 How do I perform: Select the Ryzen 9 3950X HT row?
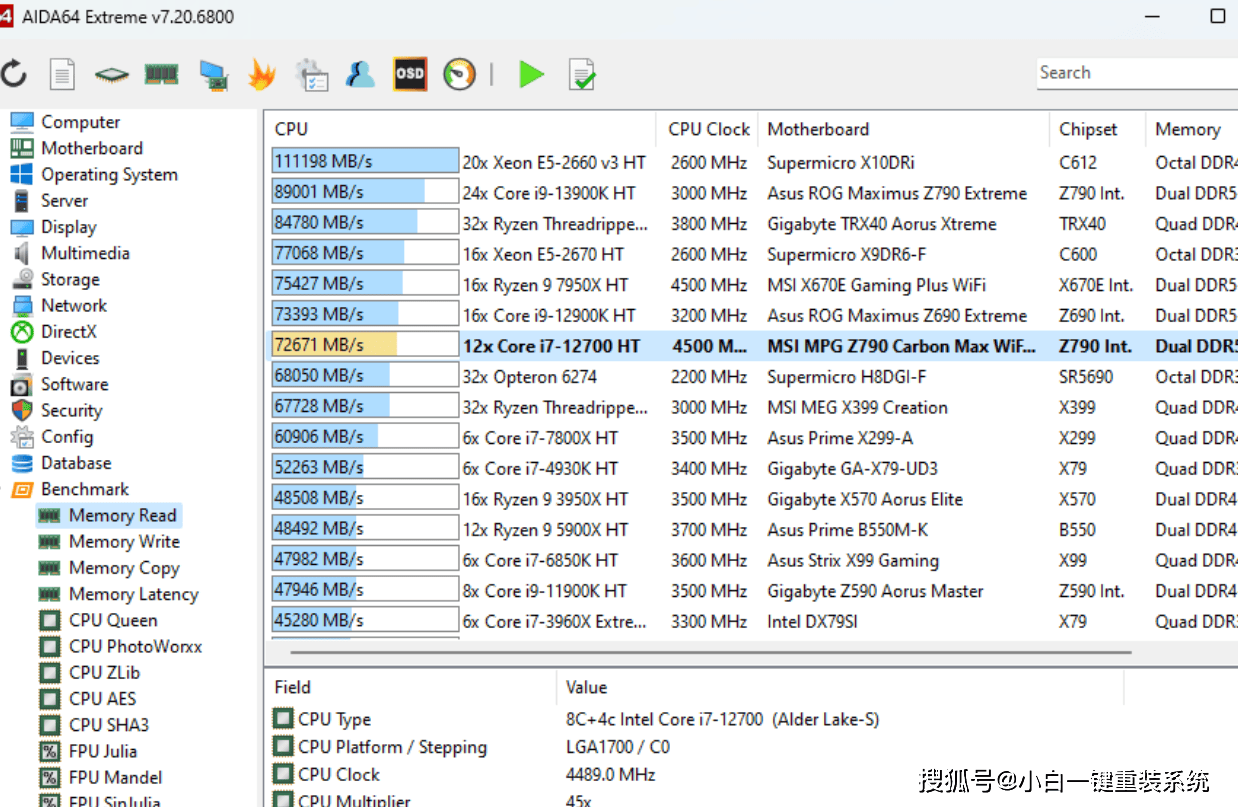click(752, 499)
